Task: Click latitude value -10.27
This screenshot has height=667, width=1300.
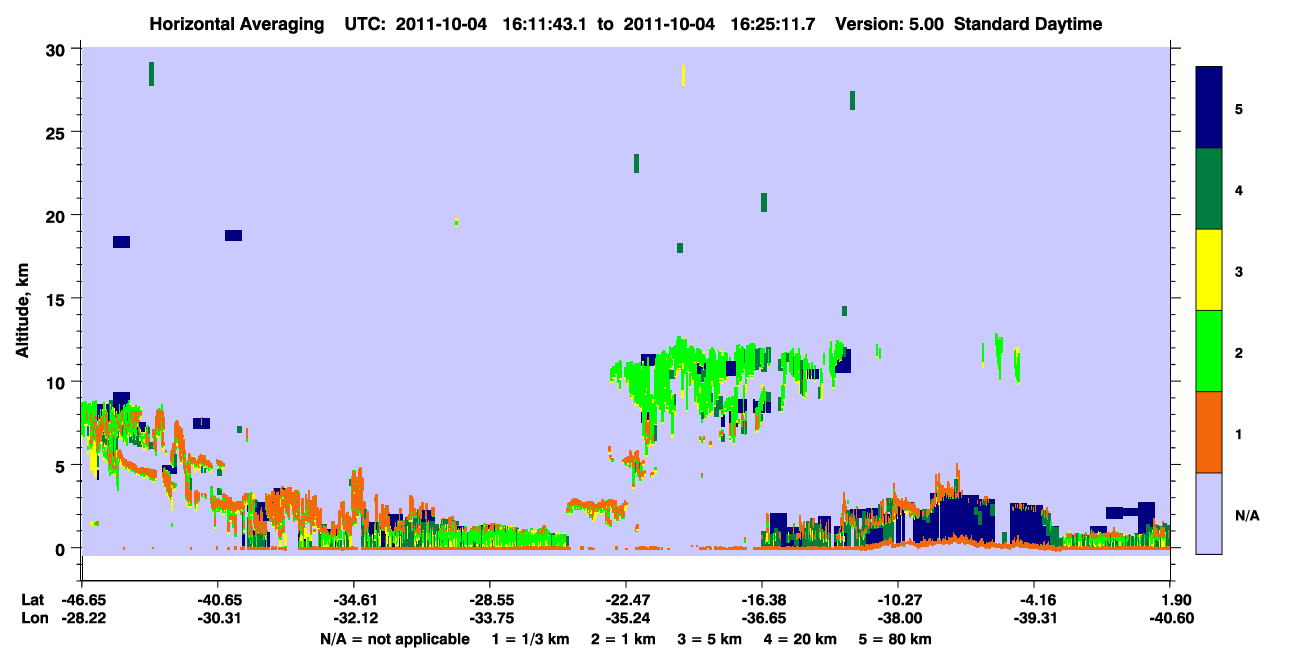Action: (898, 600)
